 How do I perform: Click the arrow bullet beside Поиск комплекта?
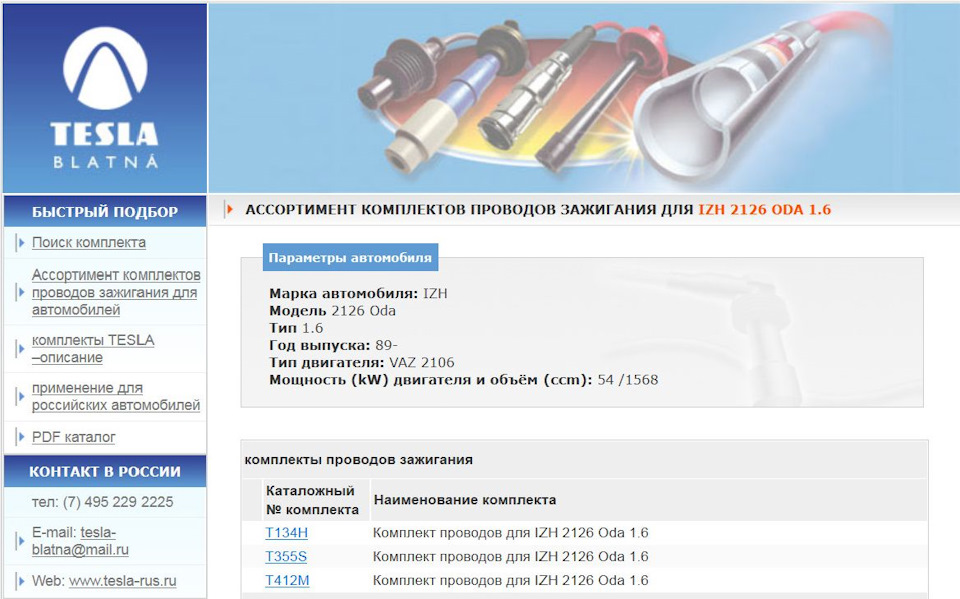click(21, 243)
